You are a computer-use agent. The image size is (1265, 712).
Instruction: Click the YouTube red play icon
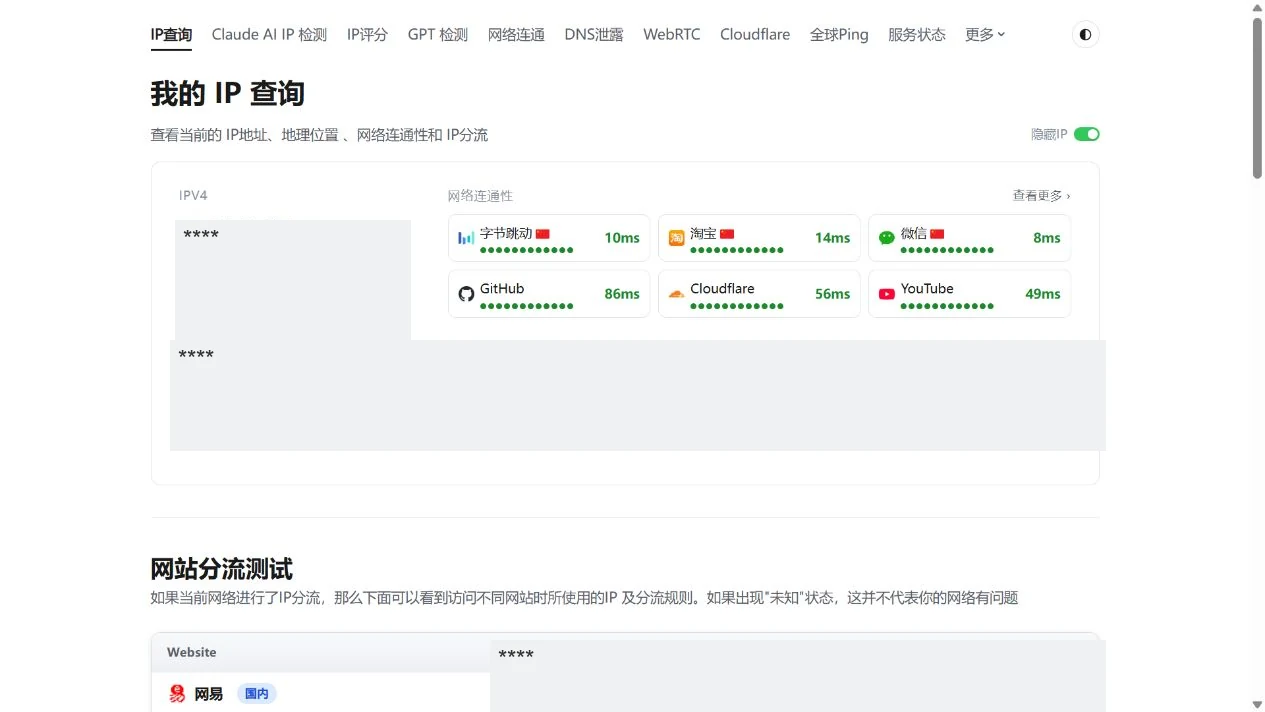(887, 294)
